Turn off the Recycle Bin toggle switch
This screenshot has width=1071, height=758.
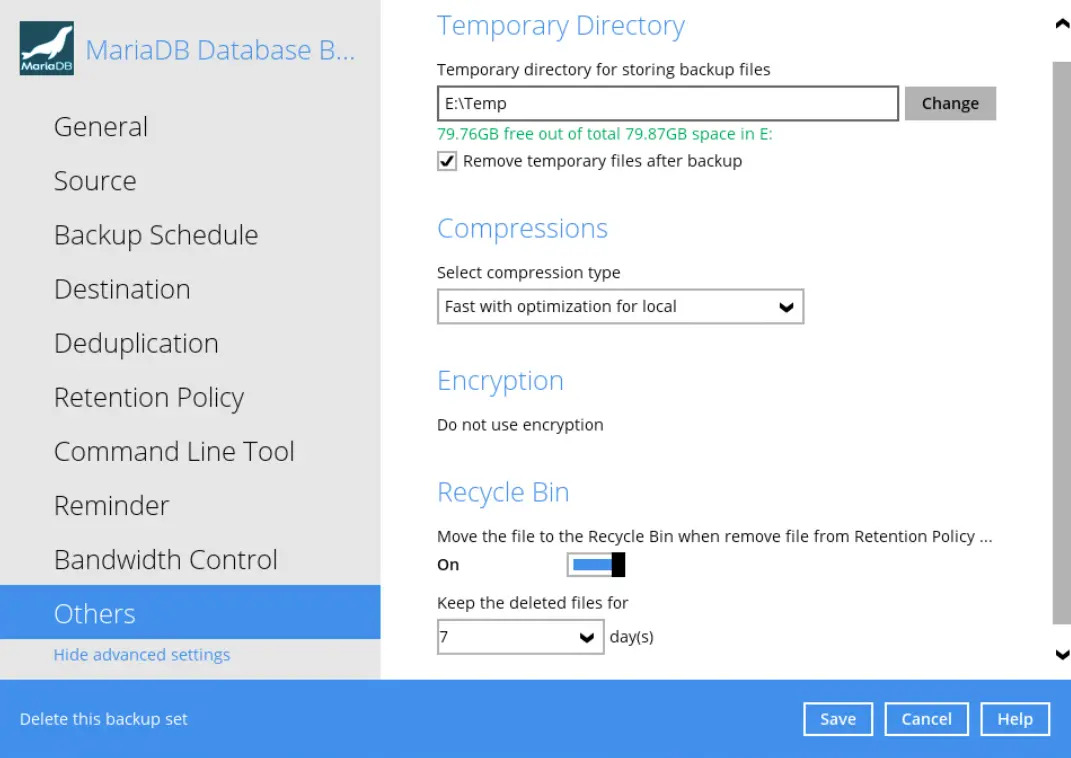tap(596, 565)
